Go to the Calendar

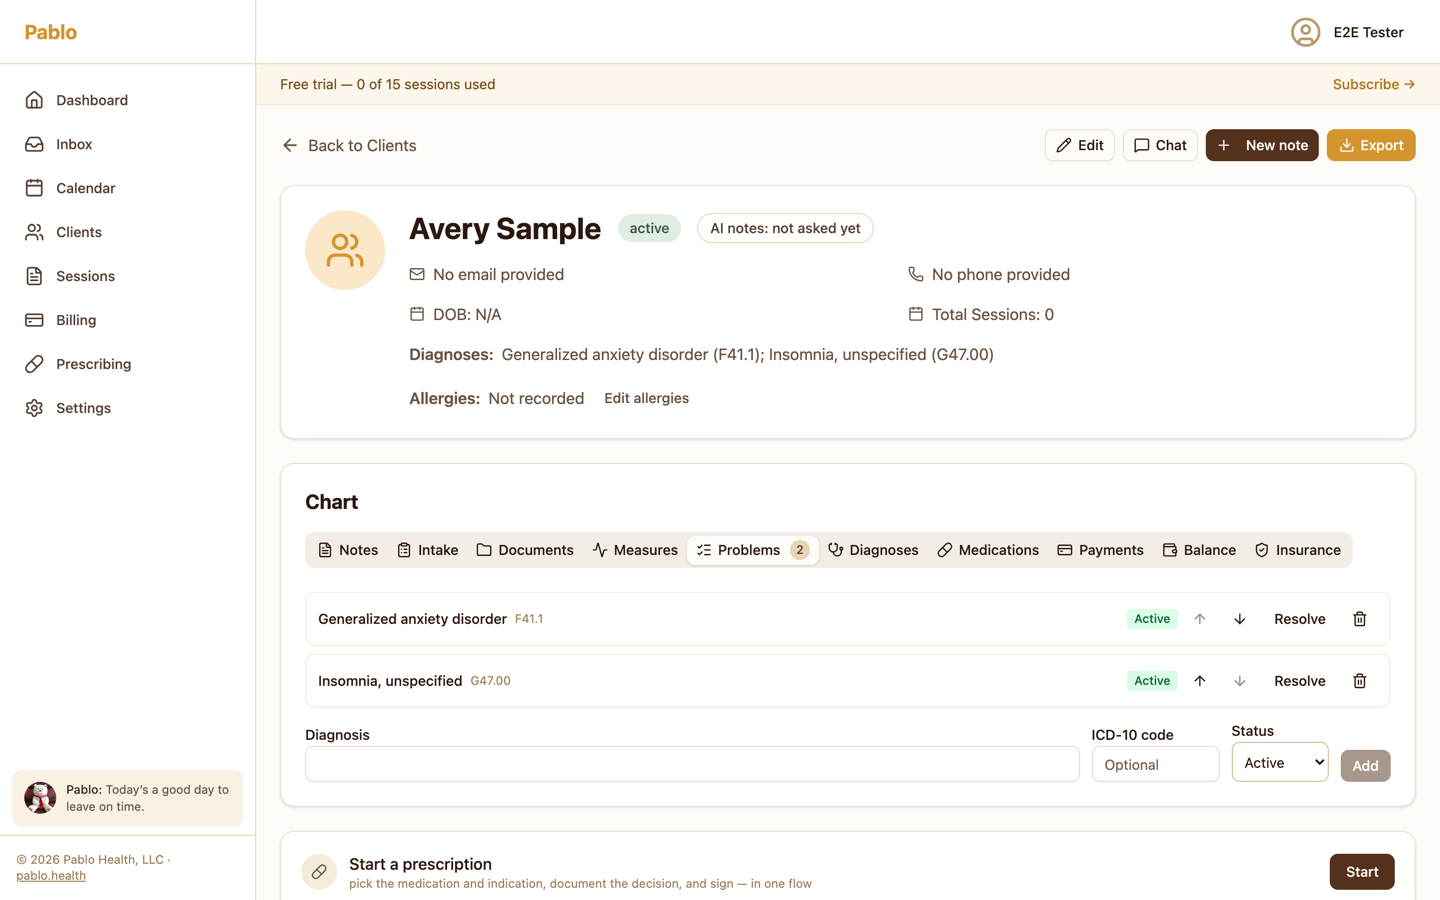128,188
